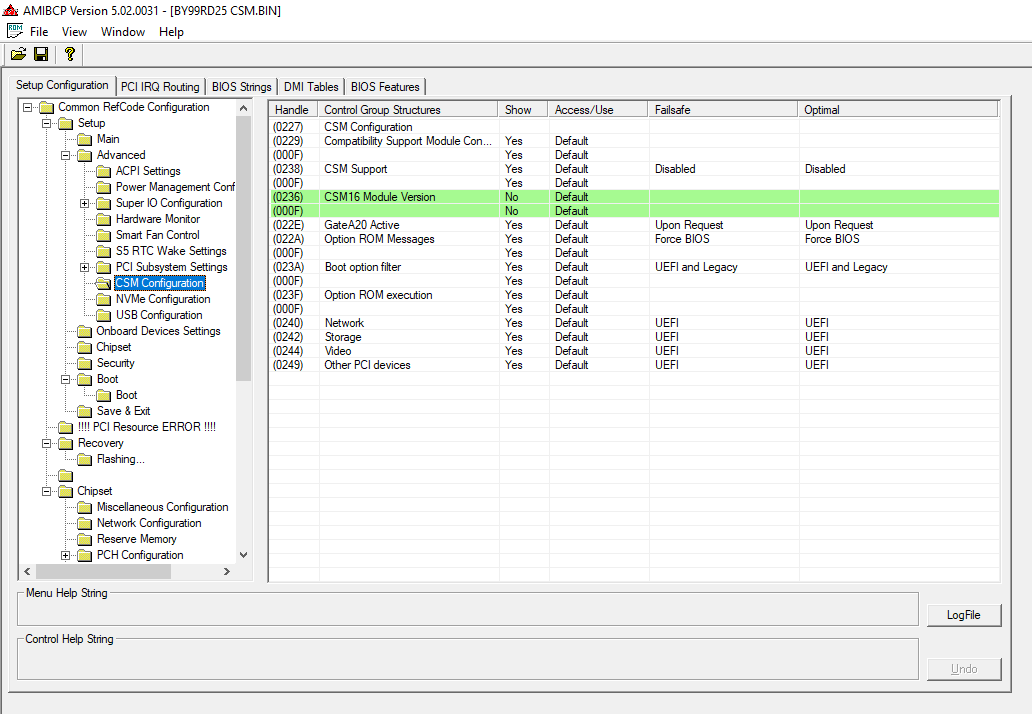Click the Optimal column header
1032x714 pixels.
(x=898, y=110)
